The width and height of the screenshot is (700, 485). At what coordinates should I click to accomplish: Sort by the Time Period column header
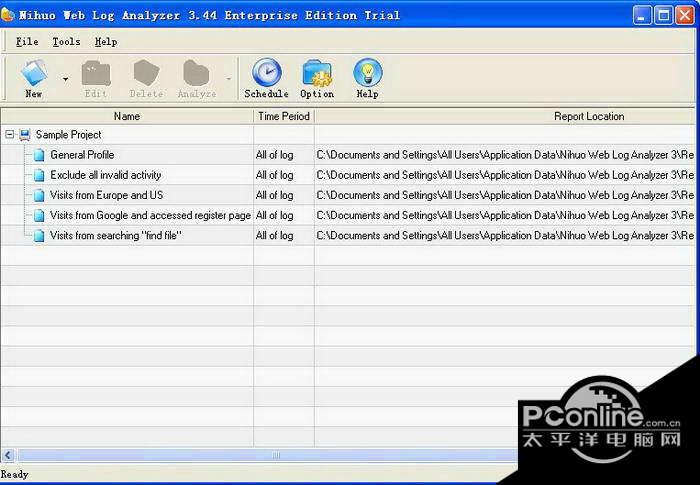[x=284, y=116]
